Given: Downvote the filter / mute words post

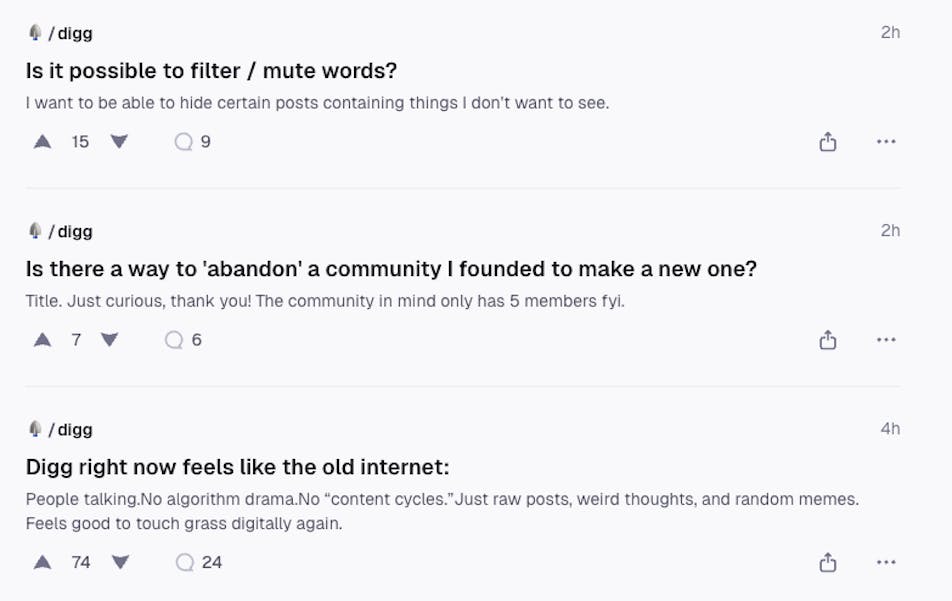Looking at the screenshot, I should click(119, 142).
